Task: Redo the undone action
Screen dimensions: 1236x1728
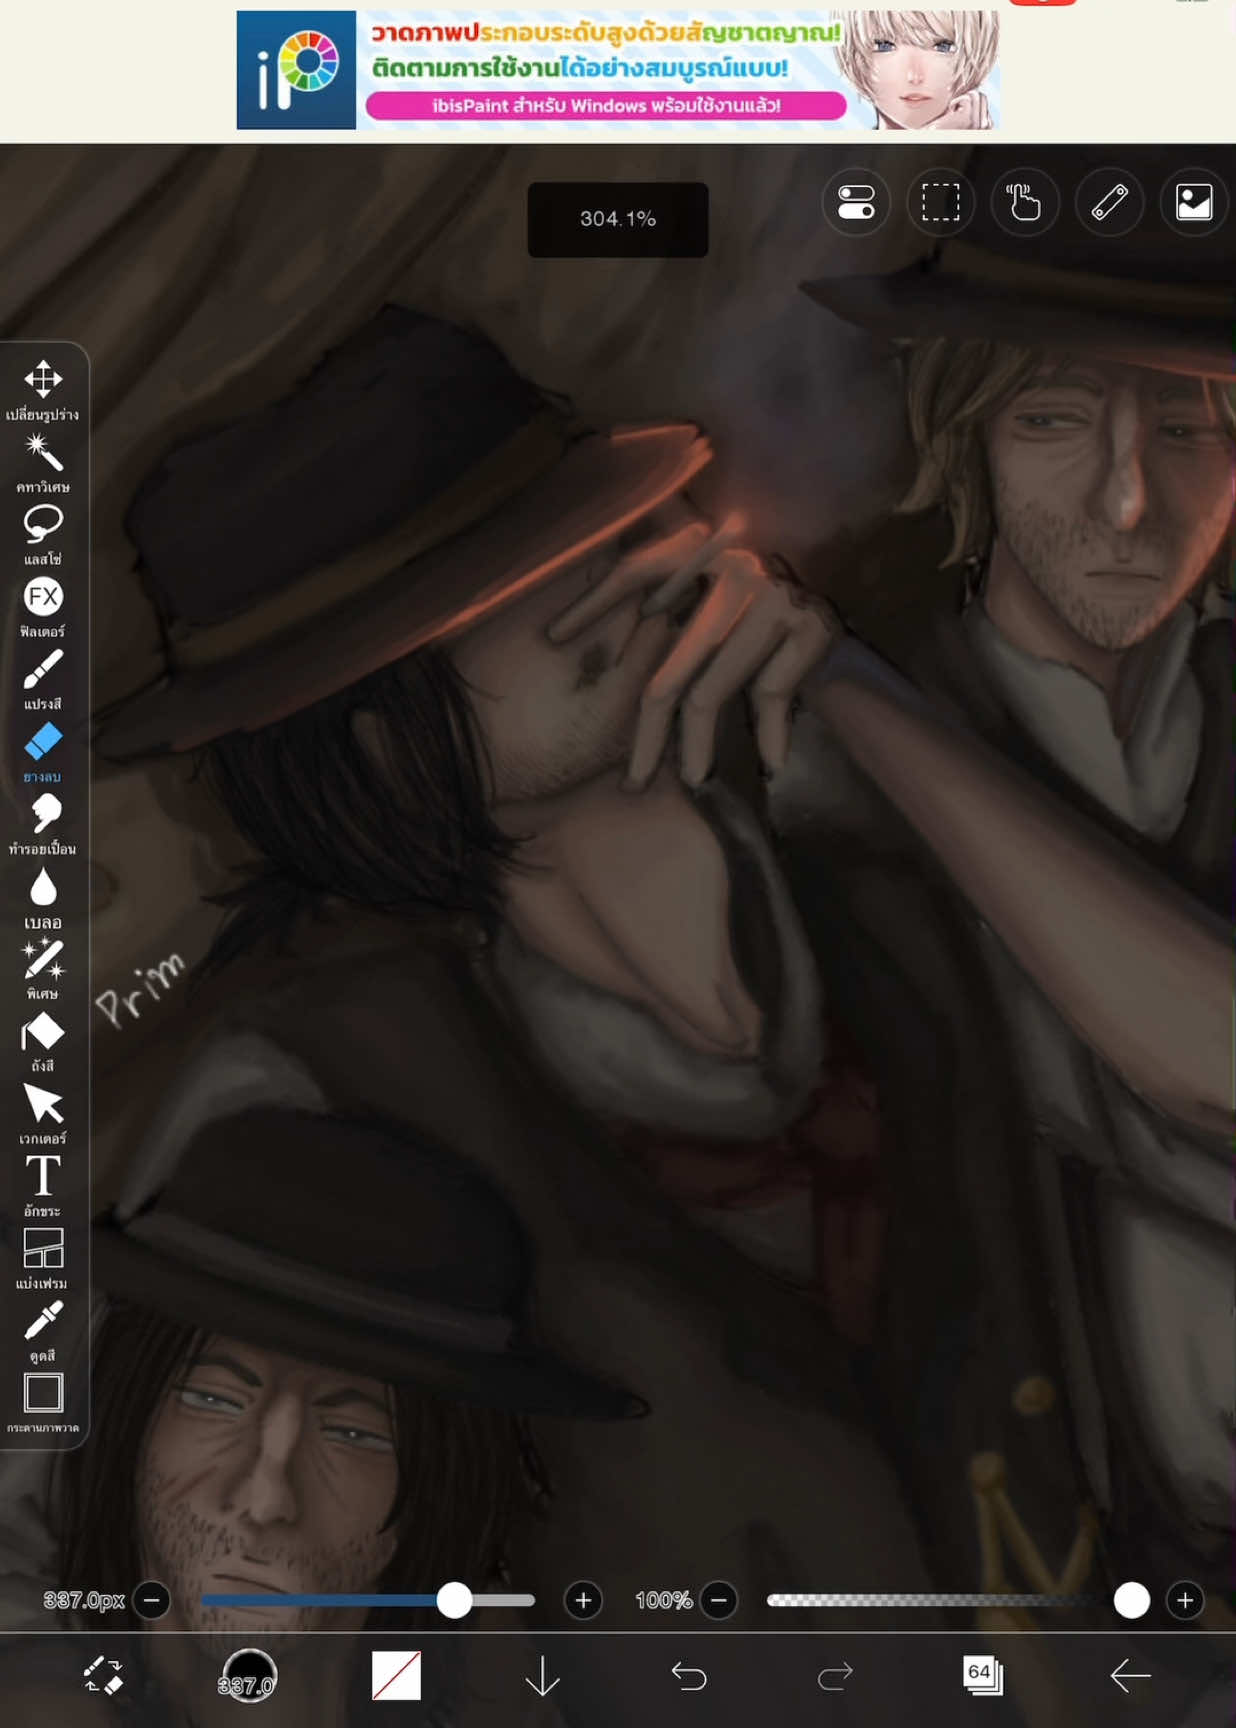Action: pos(835,1675)
